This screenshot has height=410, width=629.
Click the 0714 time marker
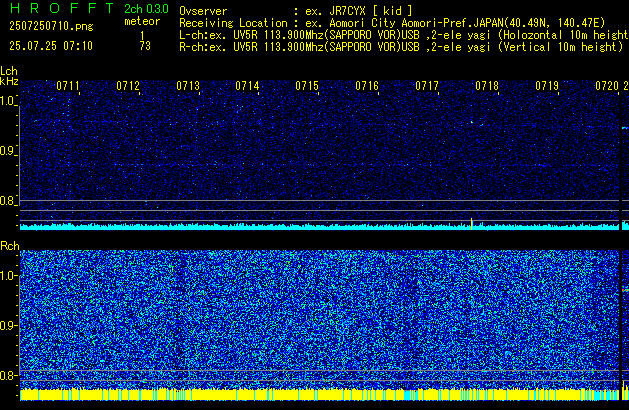click(x=247, y=86)
